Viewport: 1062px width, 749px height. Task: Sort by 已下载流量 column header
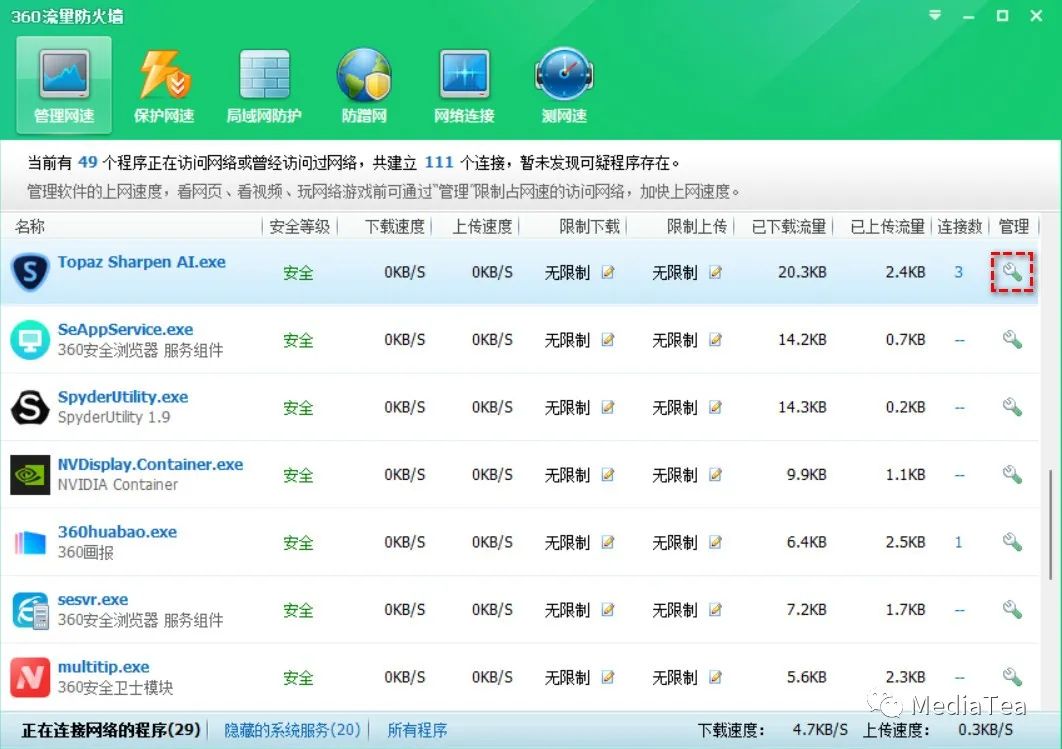point(788,226)
